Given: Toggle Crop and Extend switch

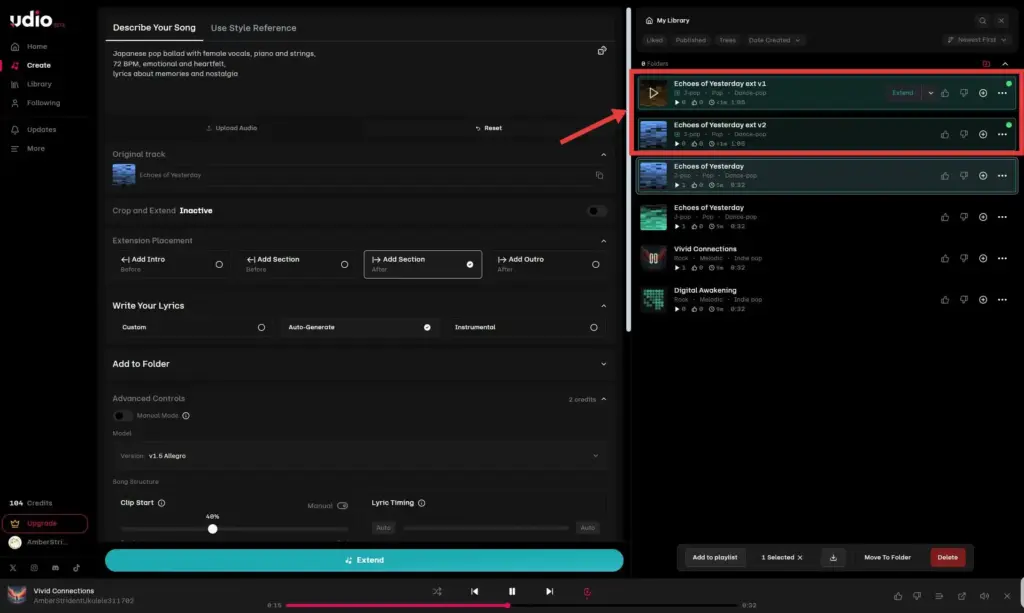Looking at the screenshot, I should (596, 211).
